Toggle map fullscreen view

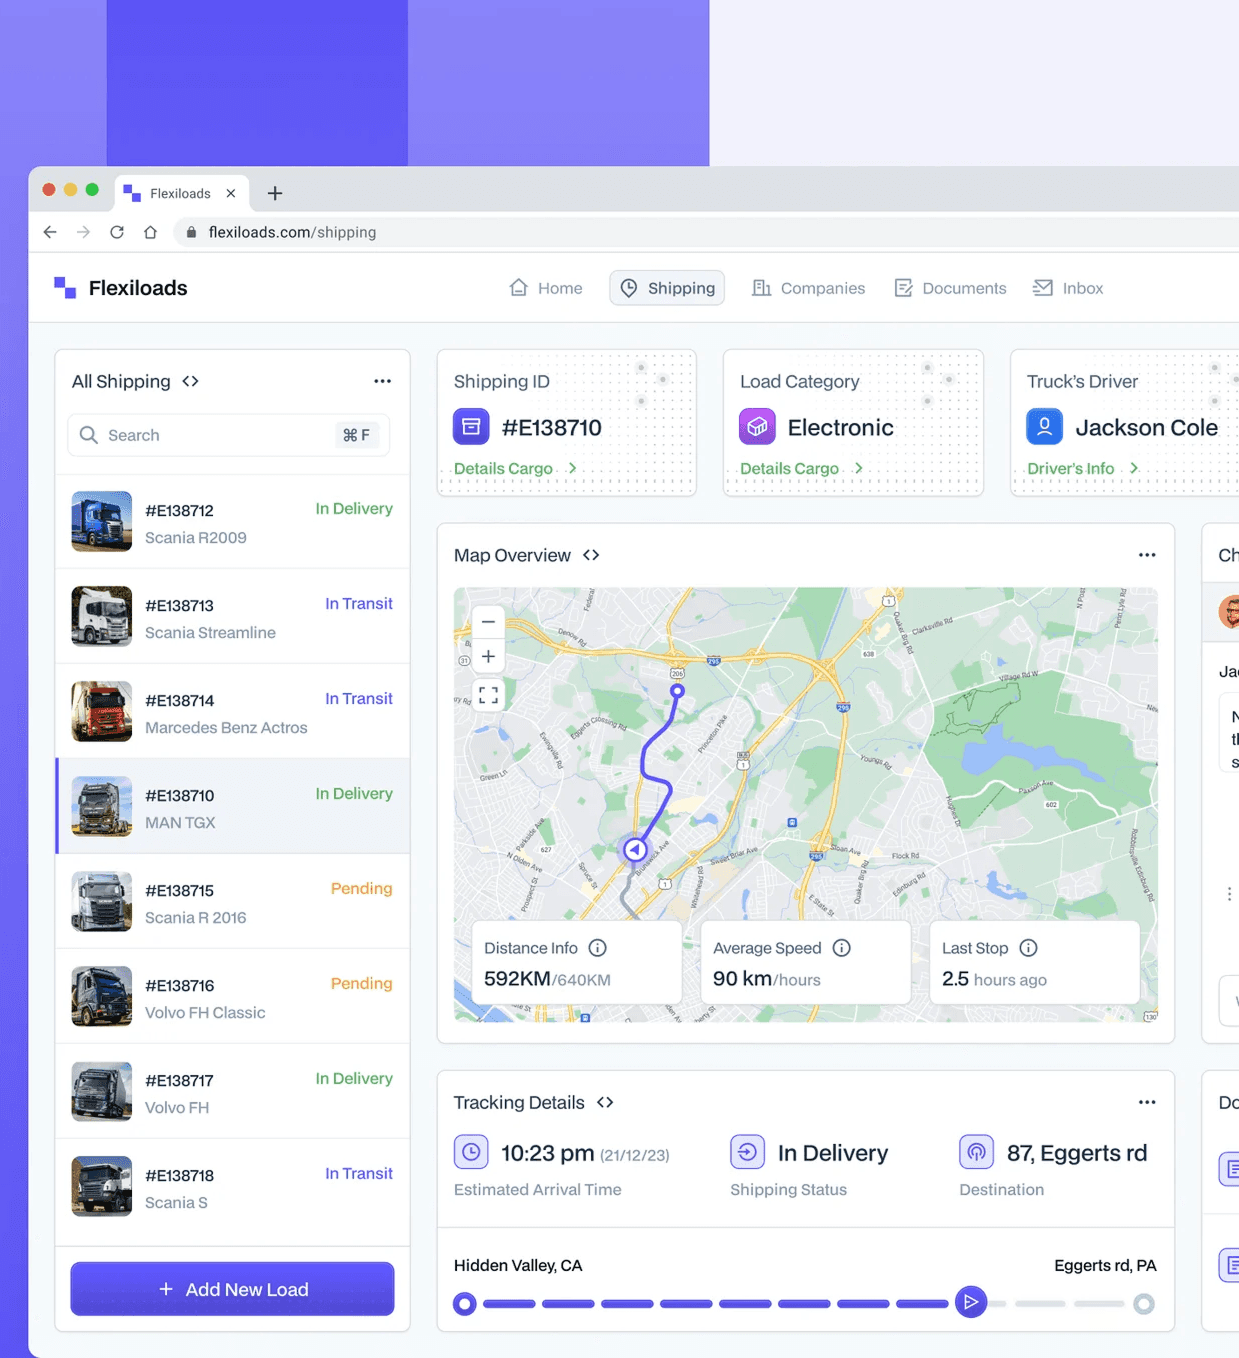coord(488,695)
